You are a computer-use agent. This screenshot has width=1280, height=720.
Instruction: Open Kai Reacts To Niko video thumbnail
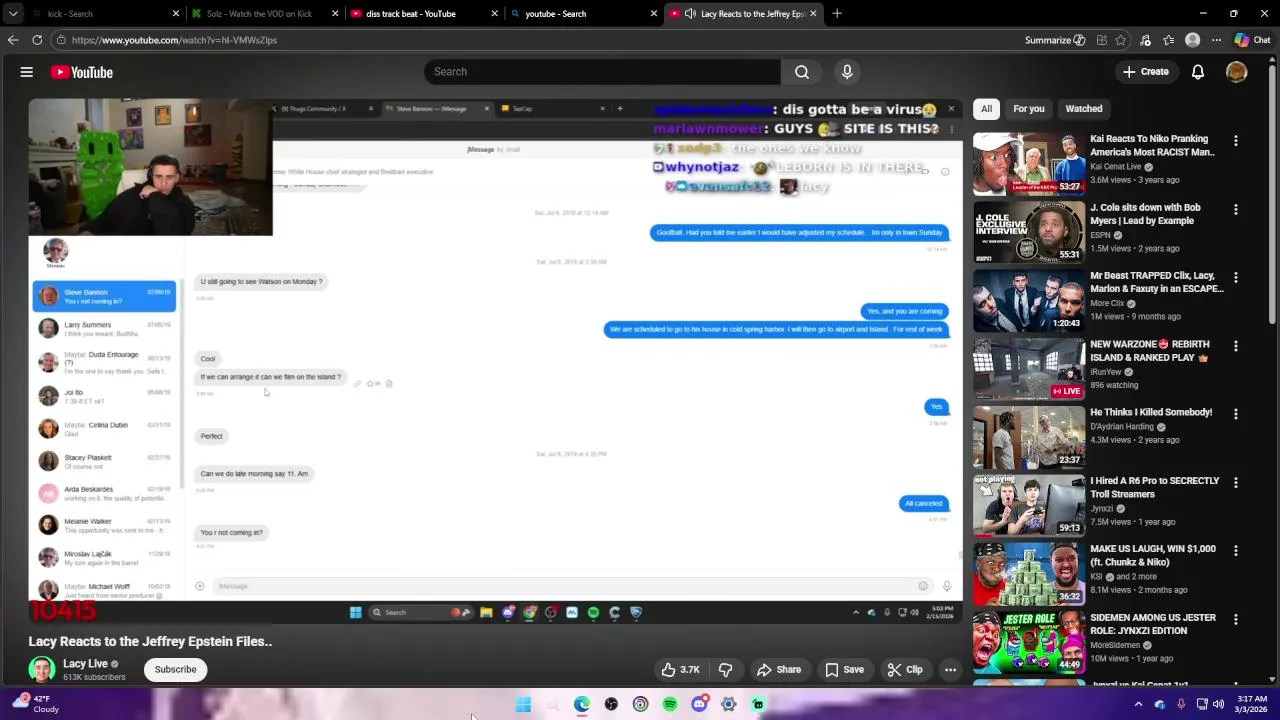point(1029,164)
